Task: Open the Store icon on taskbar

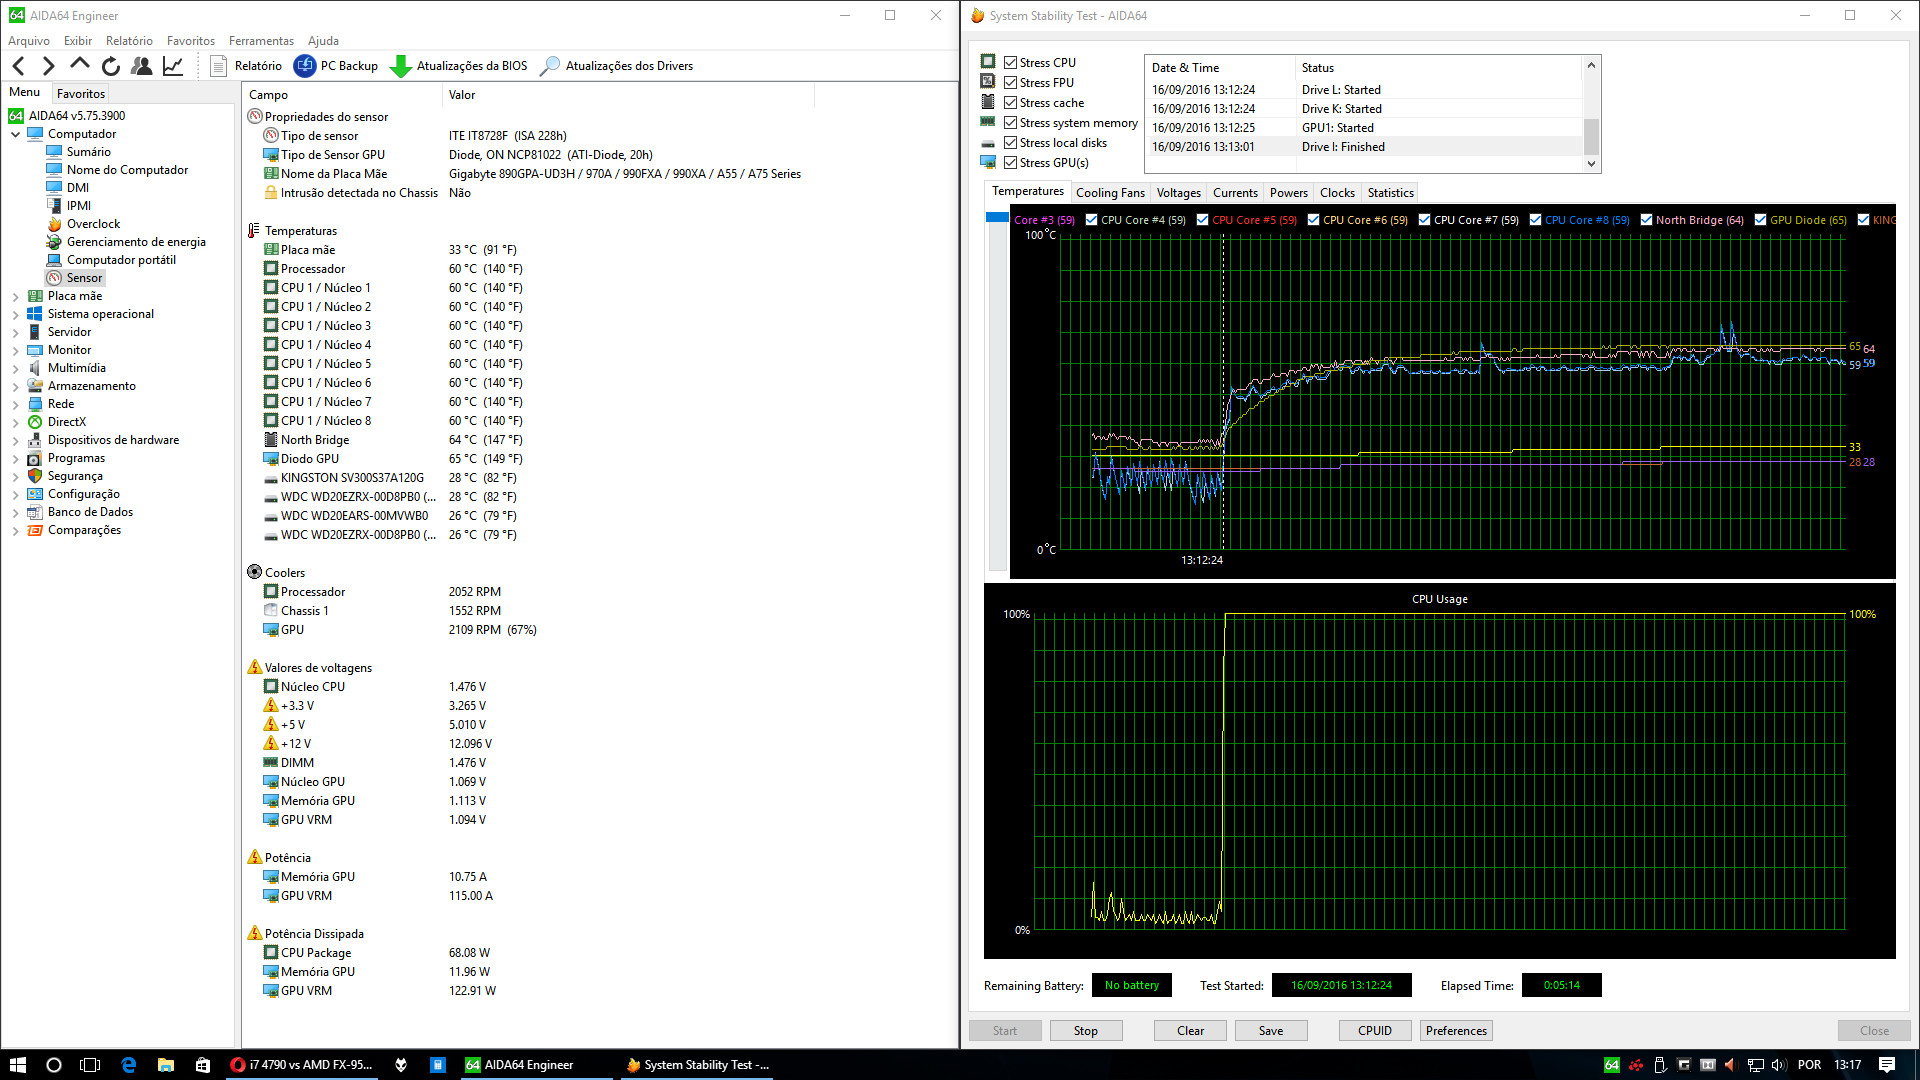Action: pyautogui.click(x=203, y=1065)
